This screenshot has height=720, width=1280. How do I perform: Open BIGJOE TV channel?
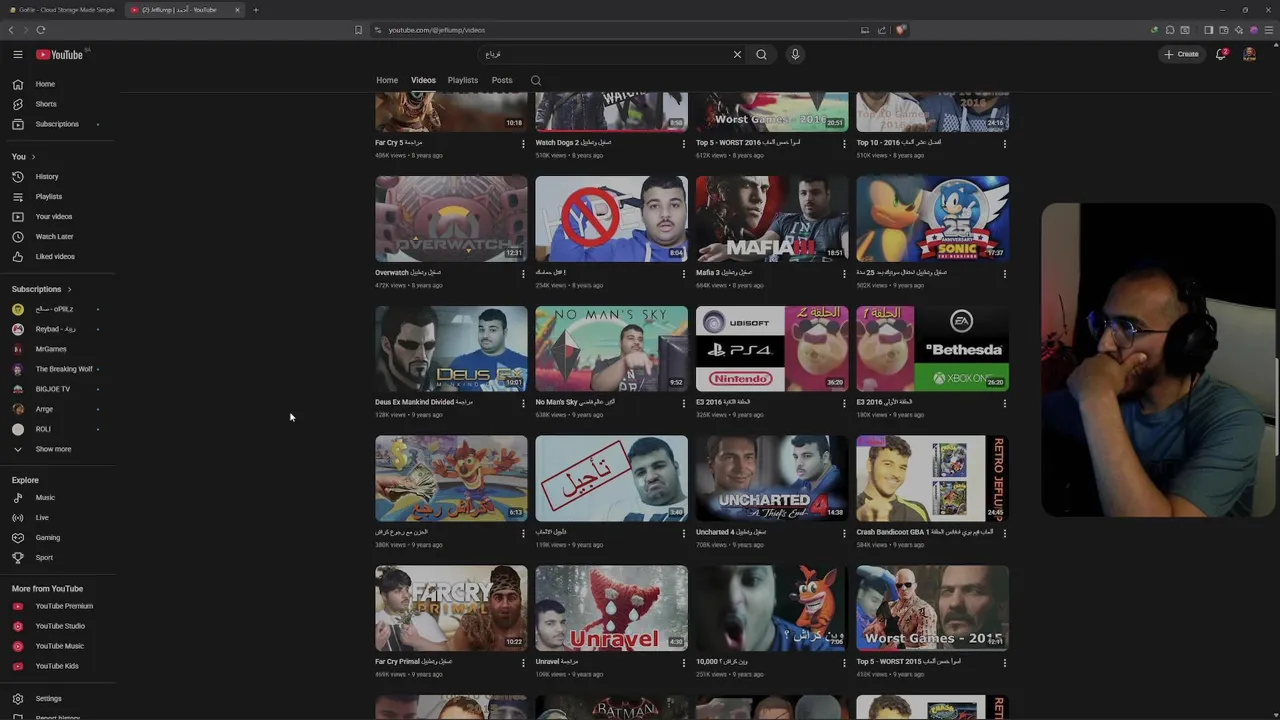coord(53,389)
